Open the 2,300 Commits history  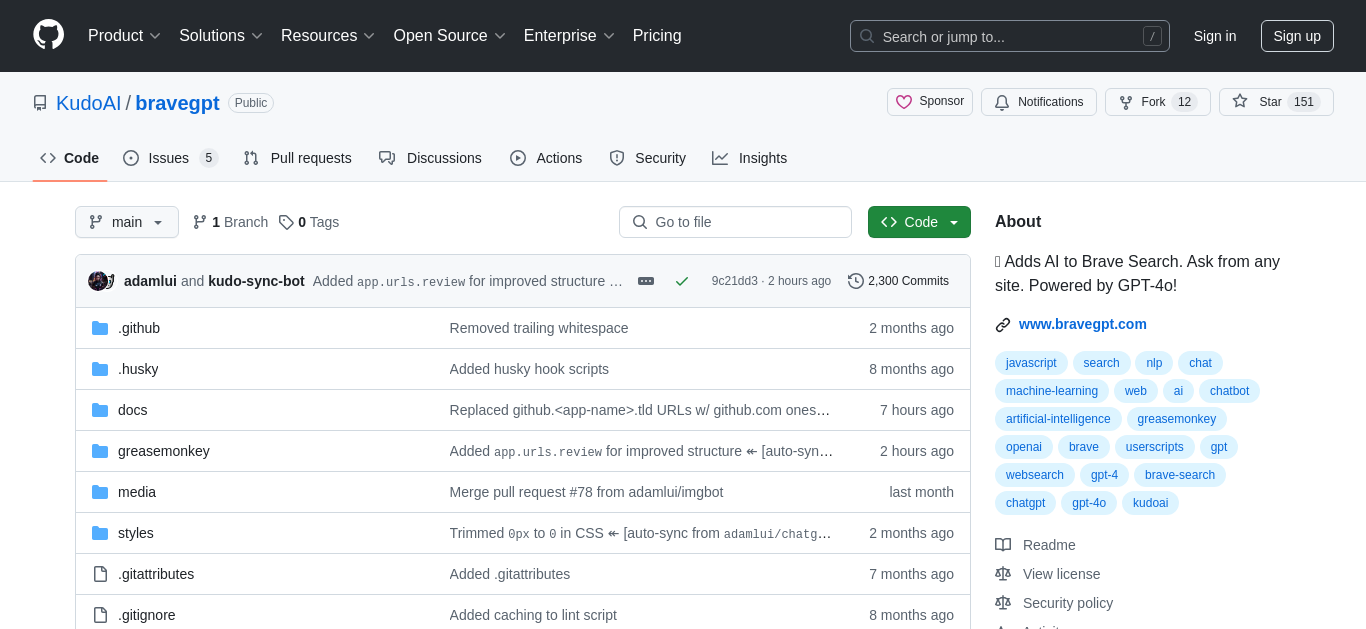898,281
